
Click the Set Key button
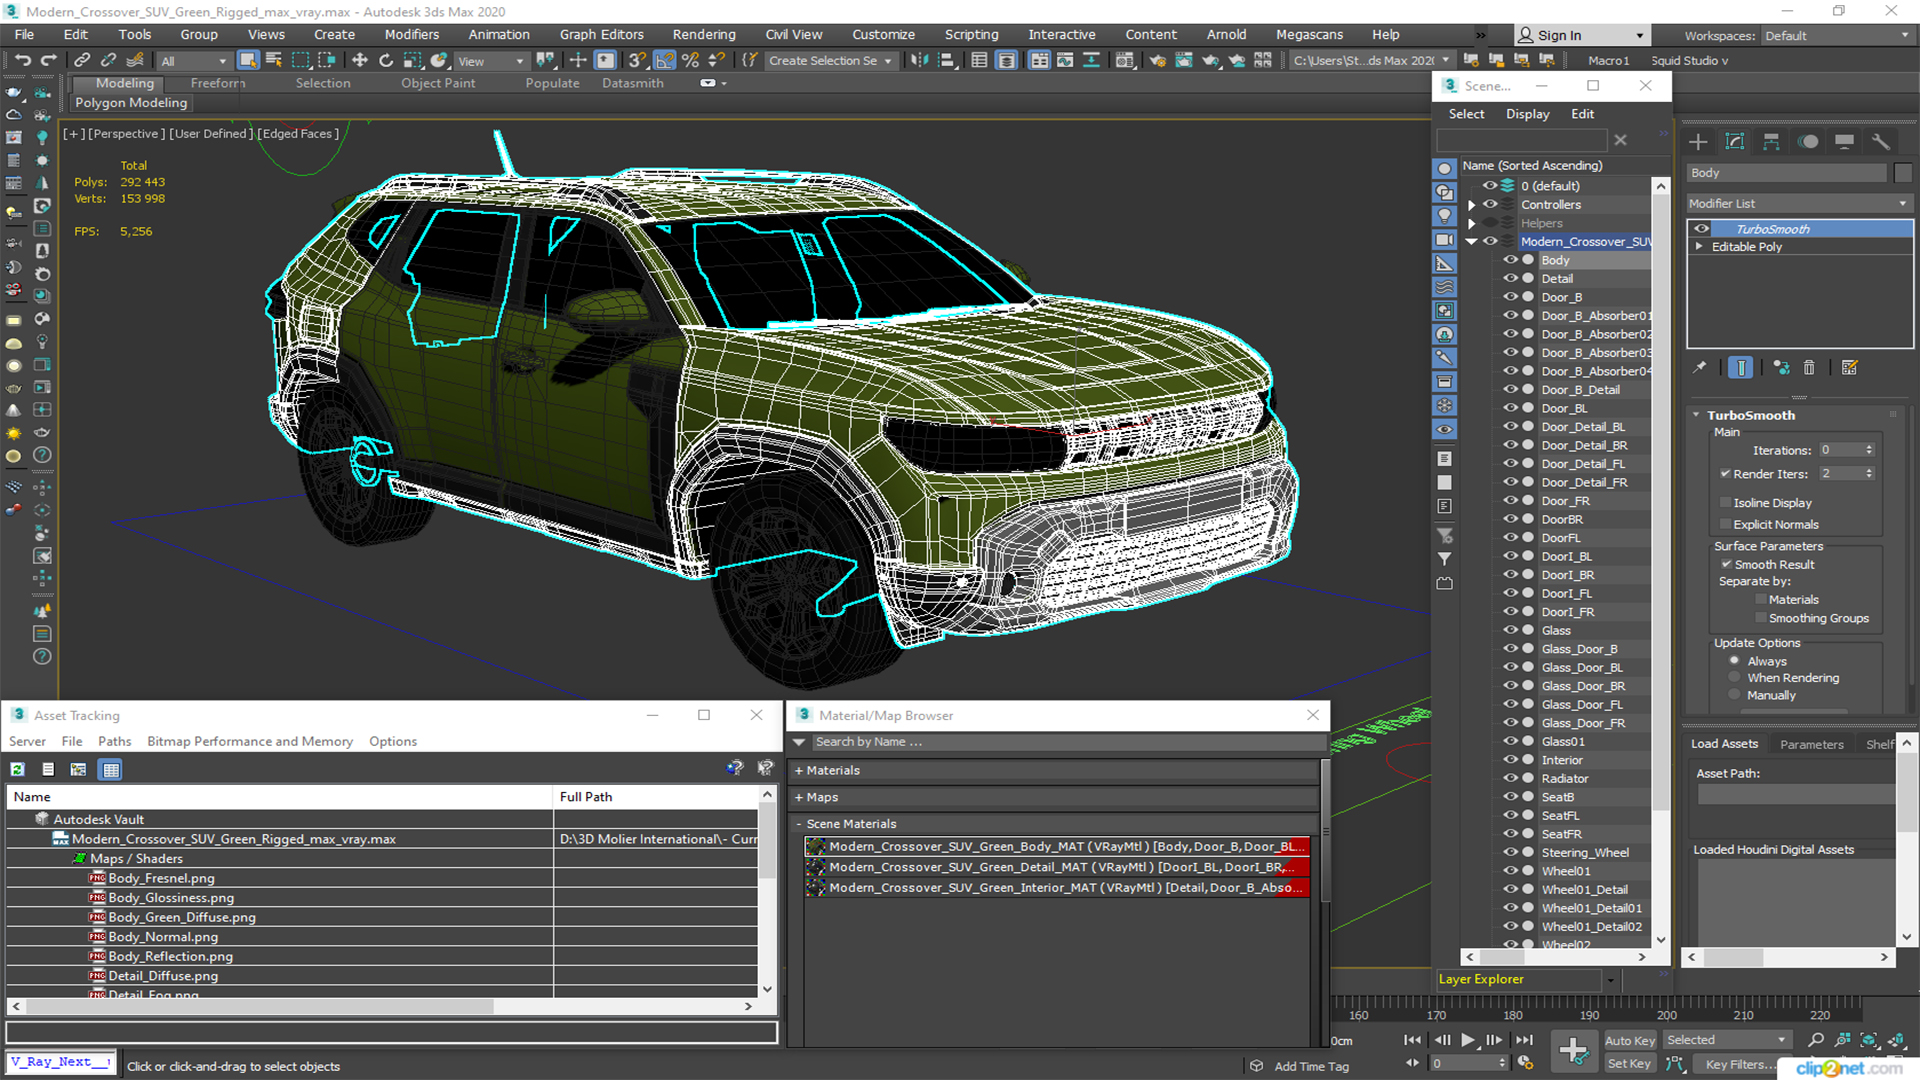[x=1630, y=1064]
